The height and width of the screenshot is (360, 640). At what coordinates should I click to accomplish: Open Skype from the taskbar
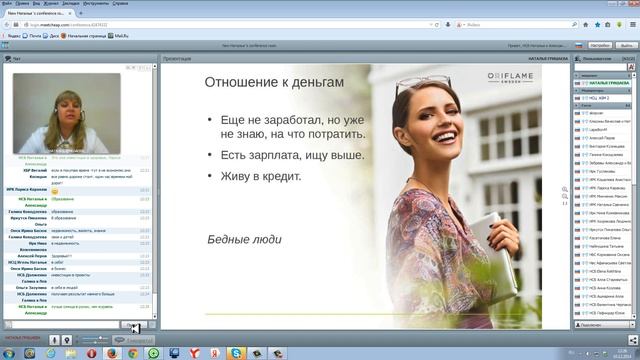(x=236, y=353)
